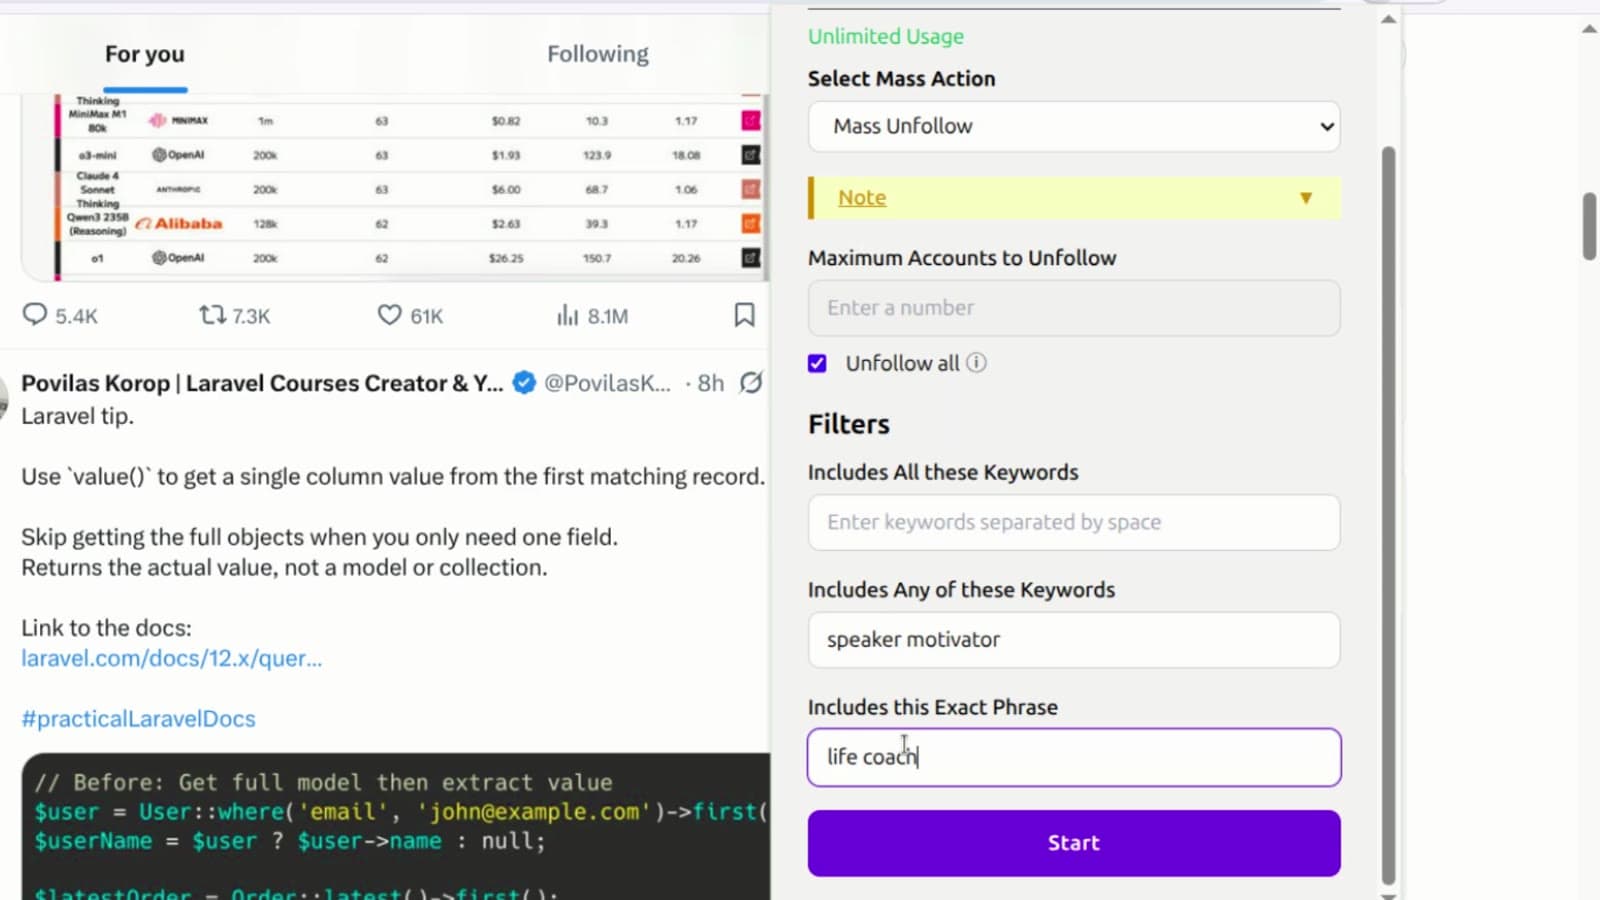
Task: Click the Laravel tip. text
Action: tap(77, 416)
